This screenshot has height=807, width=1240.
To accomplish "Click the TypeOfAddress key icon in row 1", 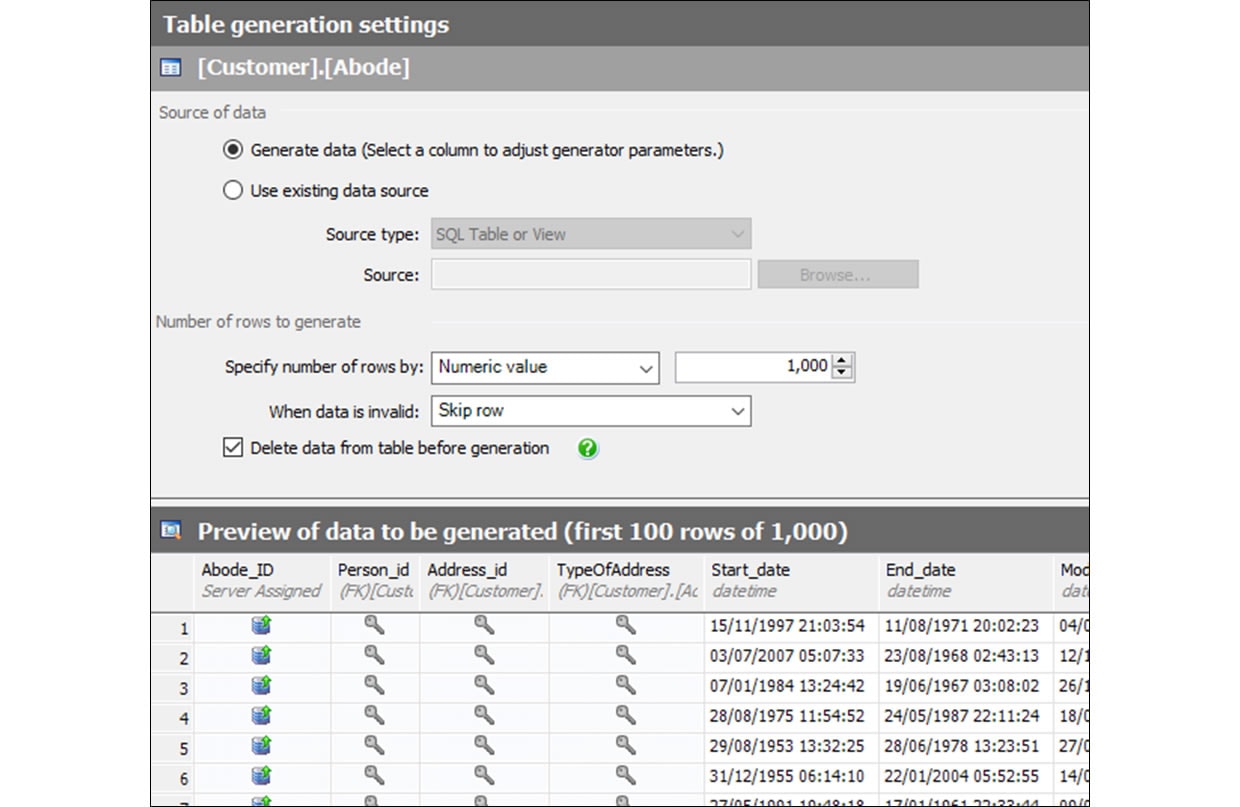I will (x=626, y=626).
